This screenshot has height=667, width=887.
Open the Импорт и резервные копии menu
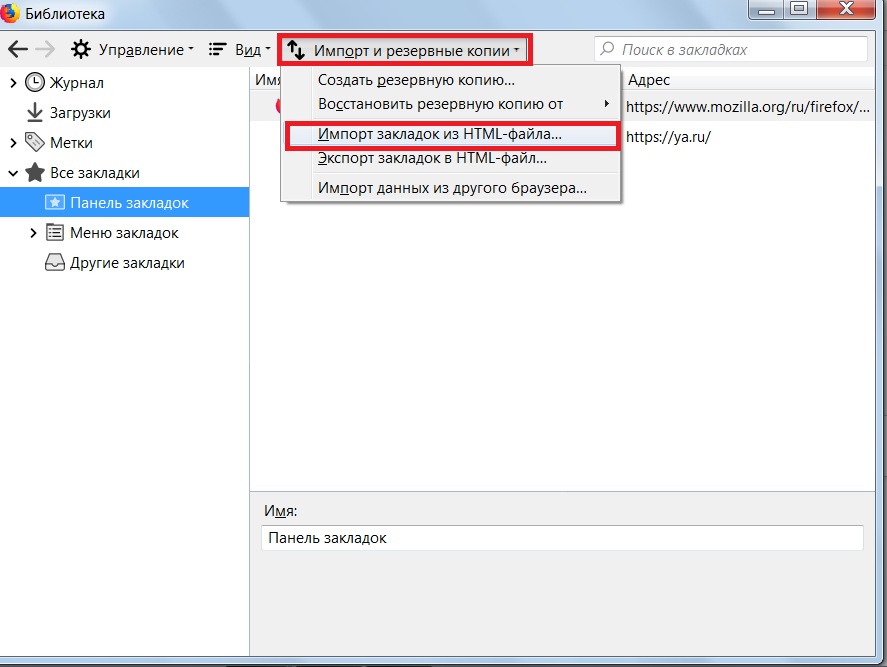404,50
